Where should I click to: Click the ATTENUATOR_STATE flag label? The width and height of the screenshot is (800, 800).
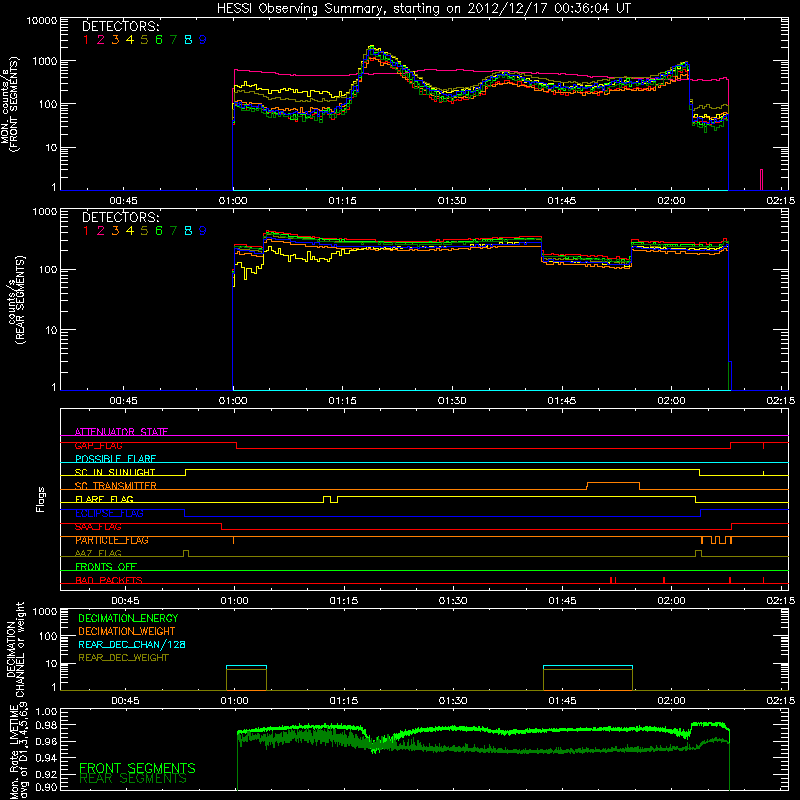coord(121,432)
